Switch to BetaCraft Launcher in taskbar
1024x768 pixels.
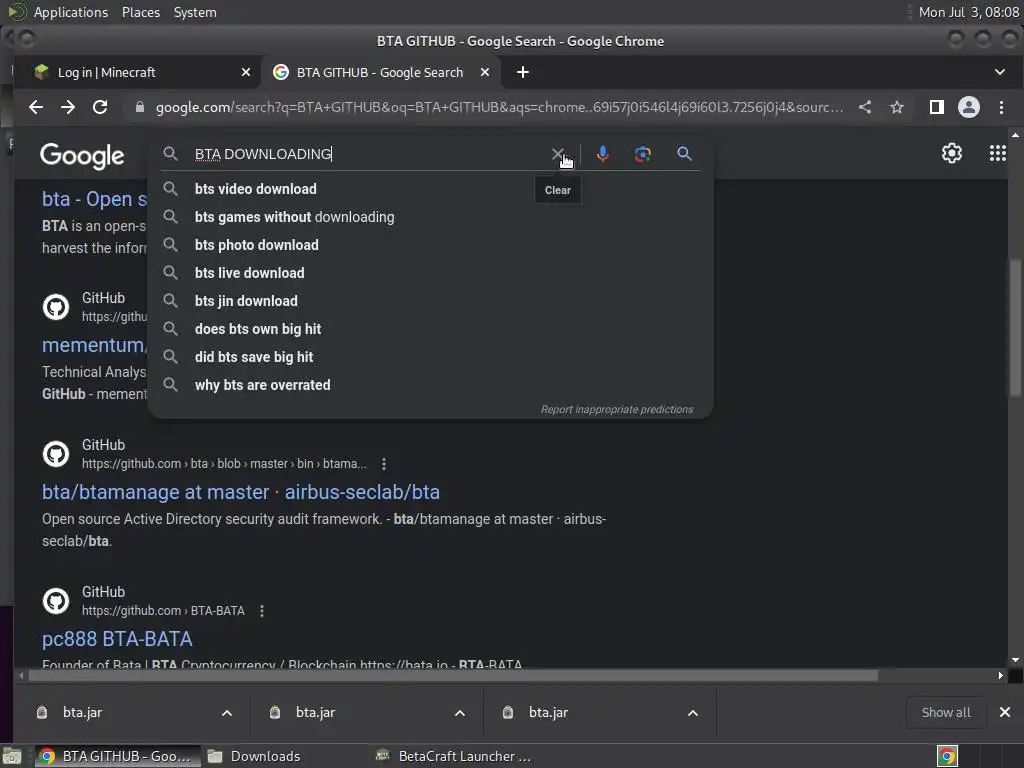455,756
